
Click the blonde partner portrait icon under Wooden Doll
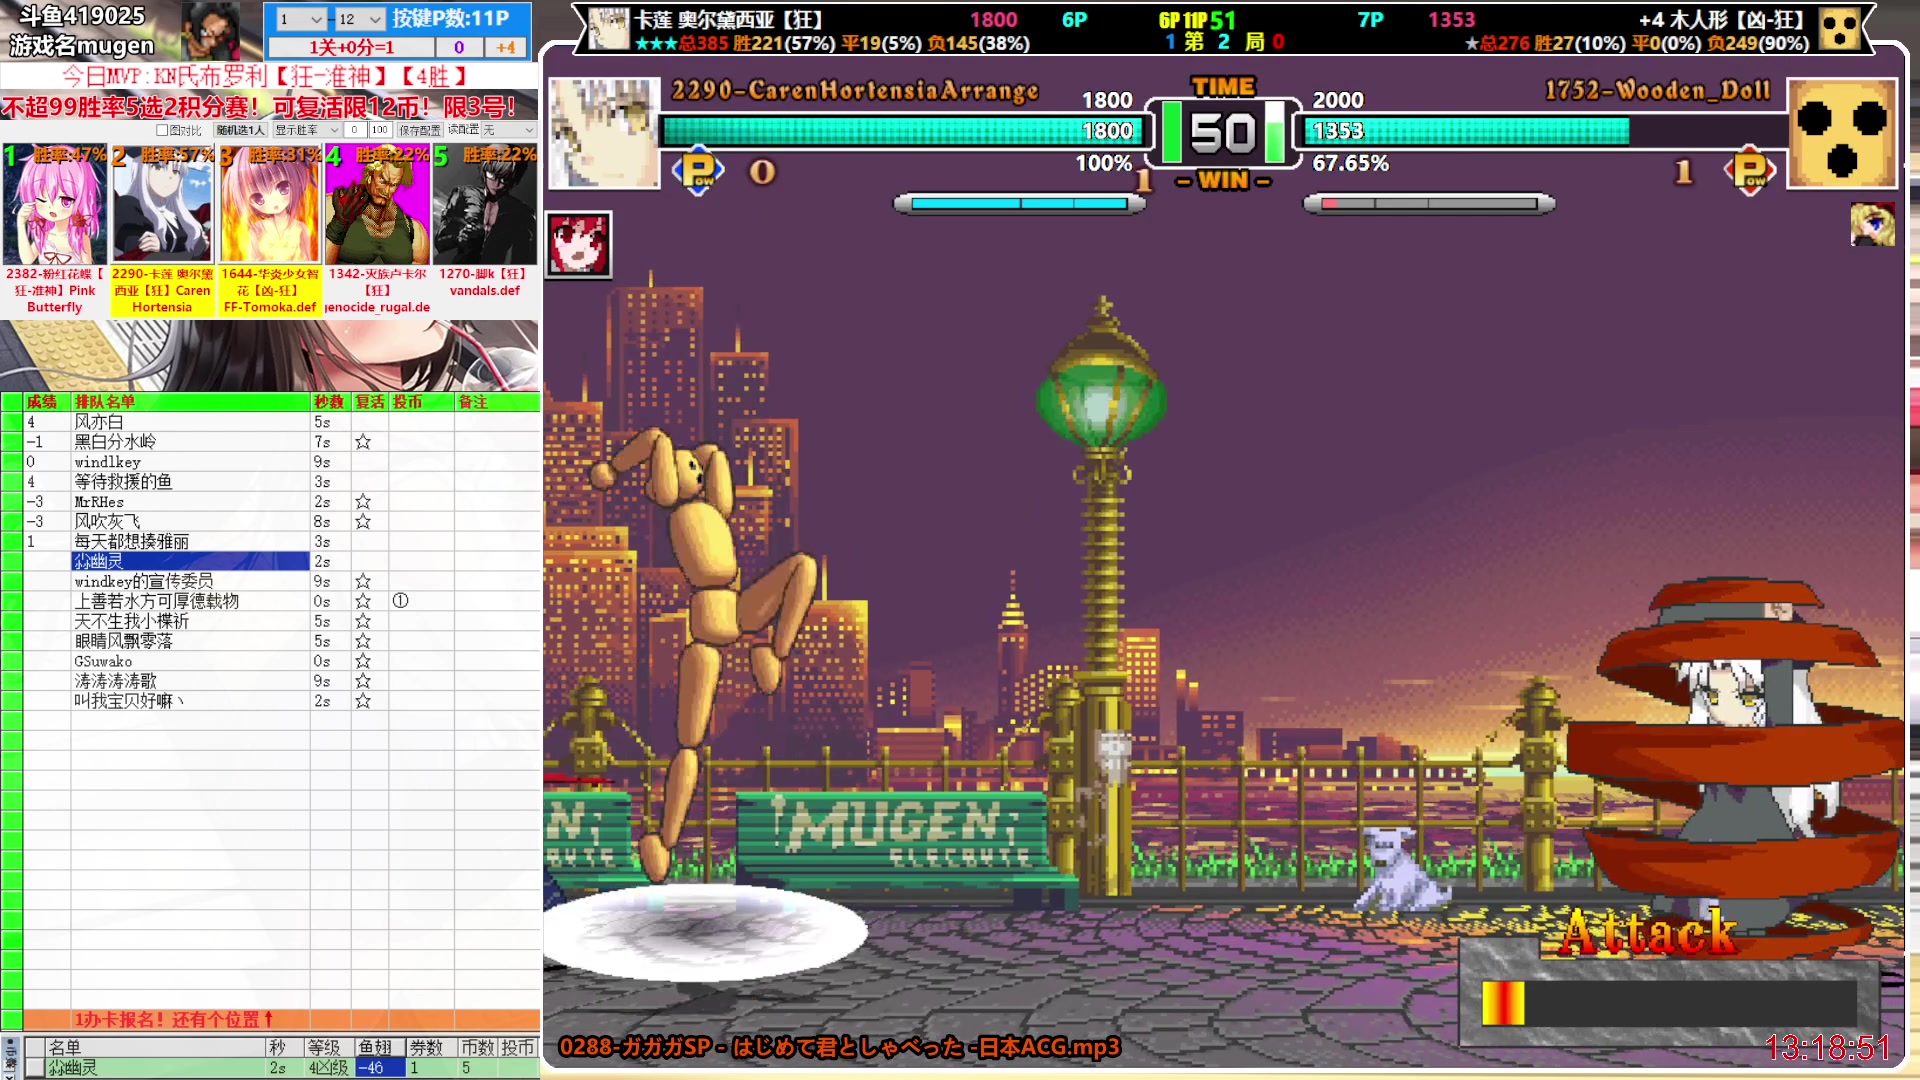click(x=1872, y=225)
